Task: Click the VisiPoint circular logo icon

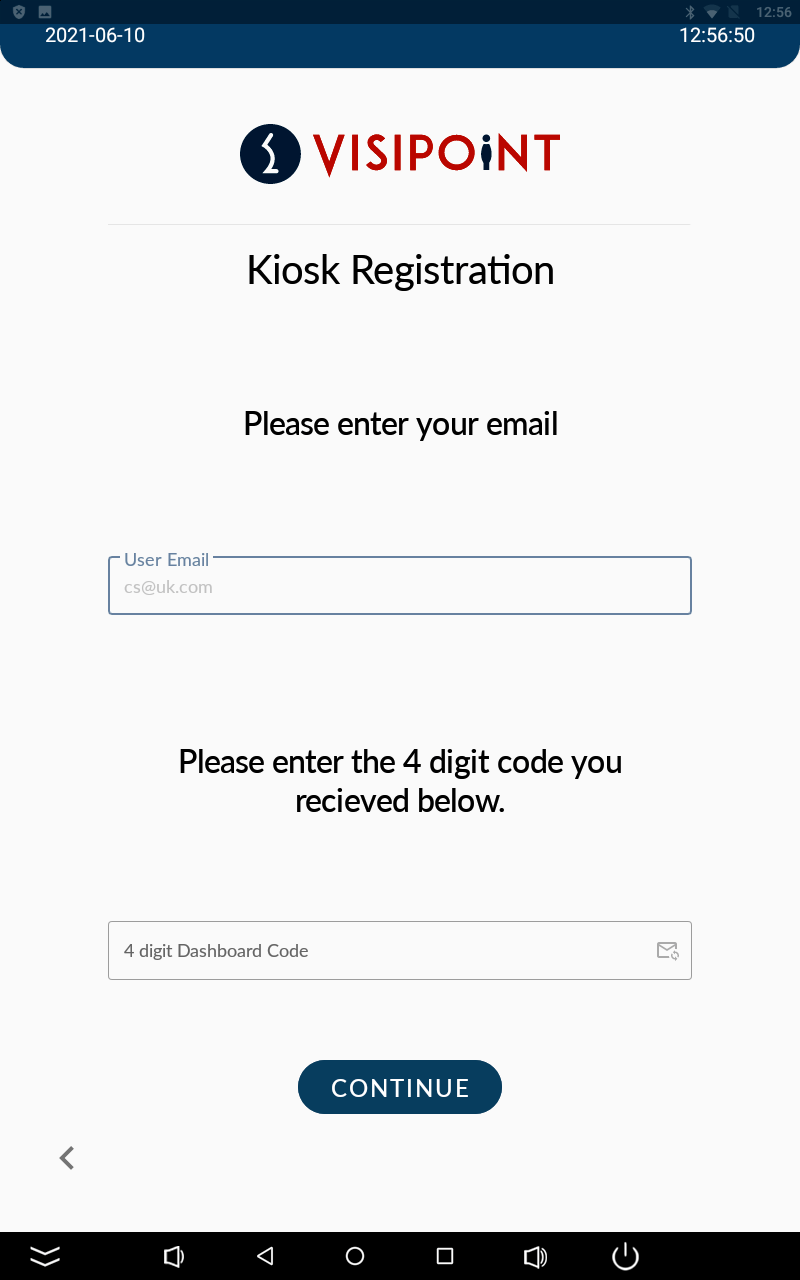Action: coord(270,154)
